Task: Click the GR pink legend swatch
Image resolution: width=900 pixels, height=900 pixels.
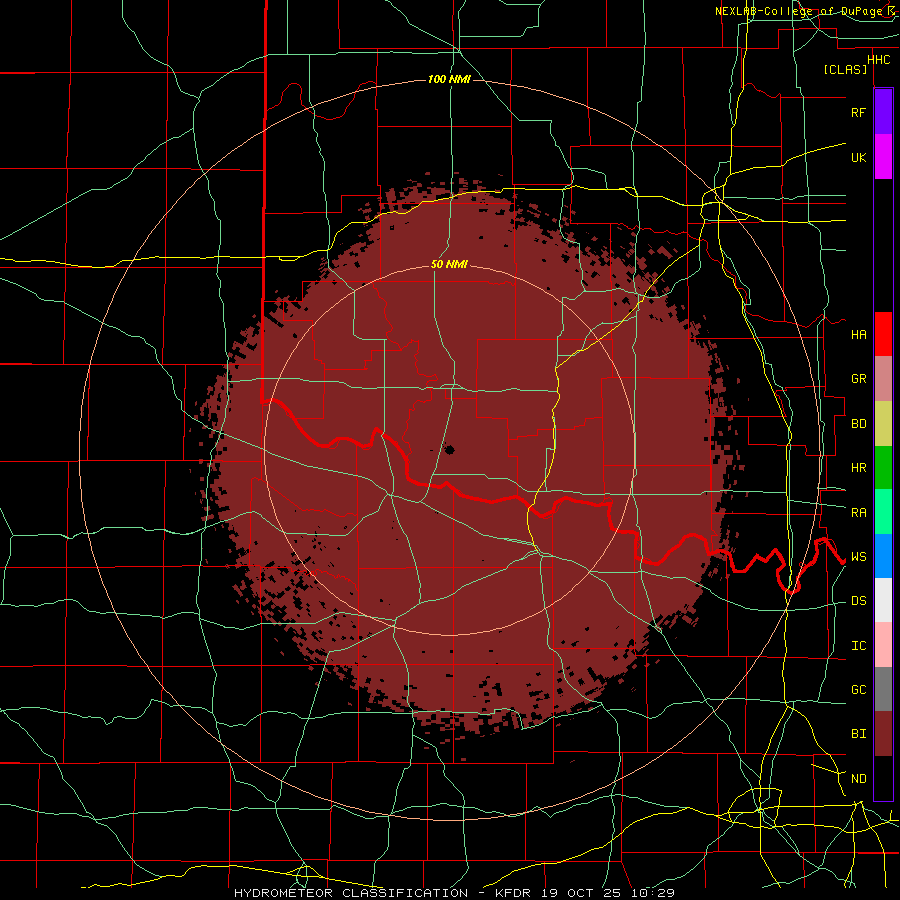Action: point(883,379)
